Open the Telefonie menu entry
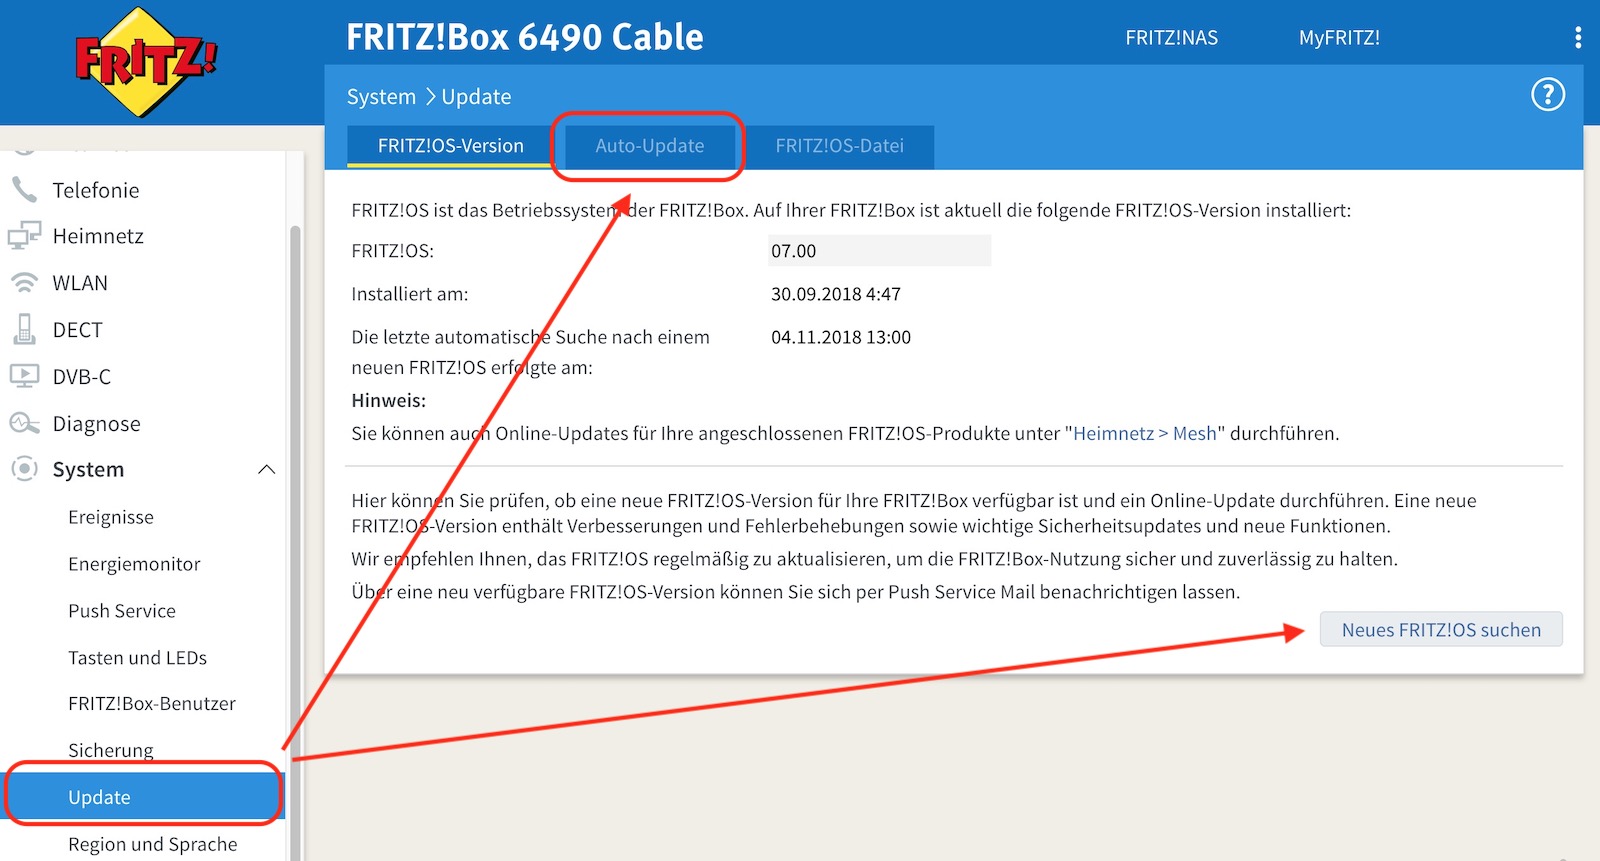Viewport: 1600px width, 861px height. [x=96, y=190]
